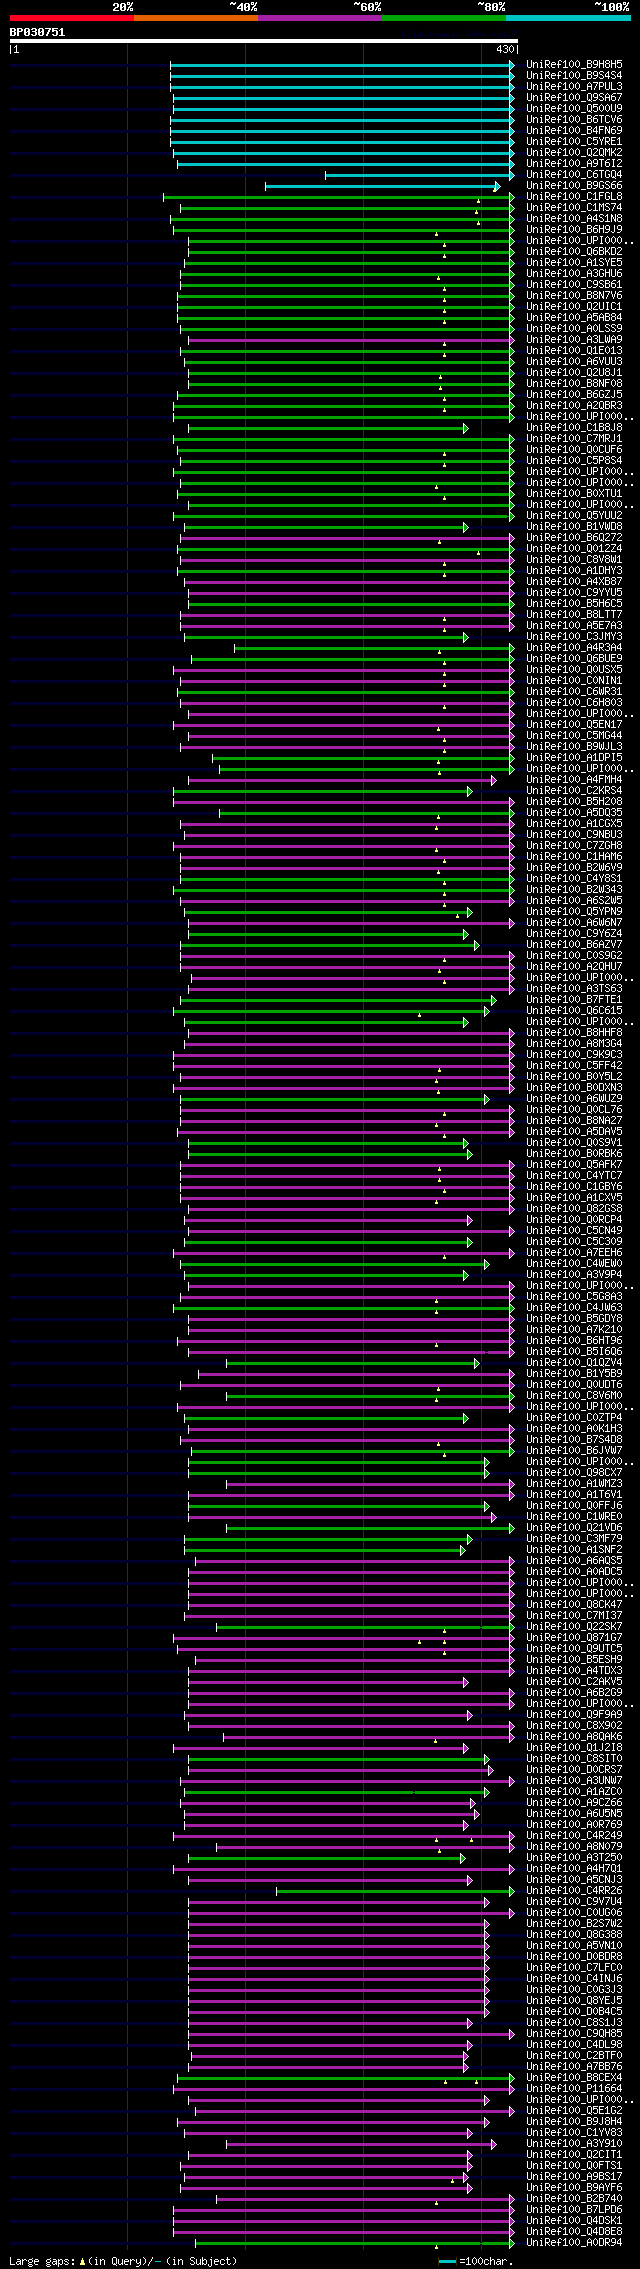Click the UniRef100_B6GZJ5 label

pos(574,394)
